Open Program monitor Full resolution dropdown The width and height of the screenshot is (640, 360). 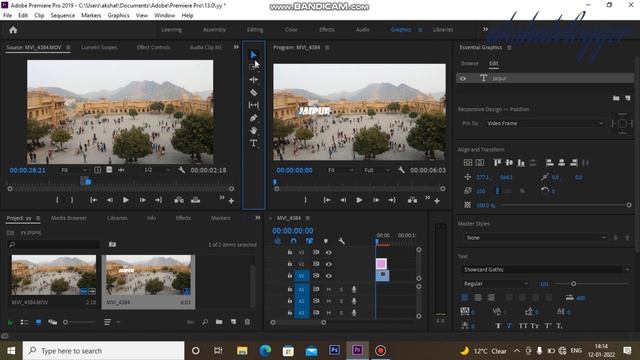(x=377, y=170)
